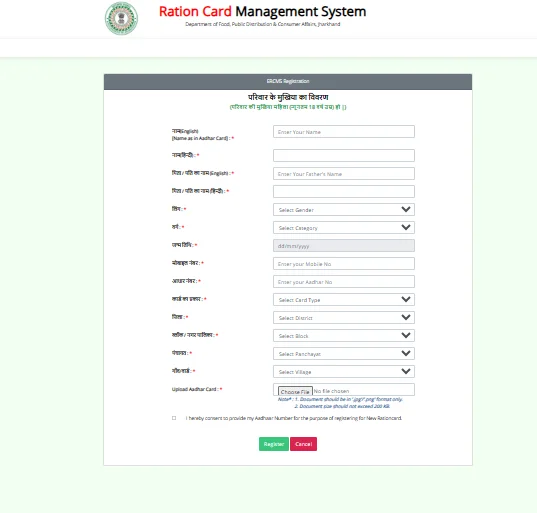Expand the Select Block dropdown
537x513 pixels.
tap(344, 336)
